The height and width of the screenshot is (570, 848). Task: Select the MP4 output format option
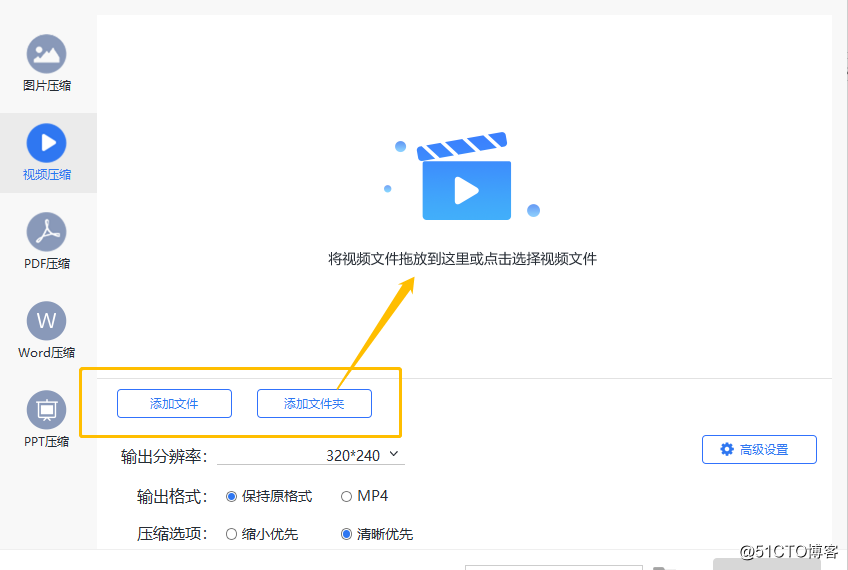tap(365, 496)
